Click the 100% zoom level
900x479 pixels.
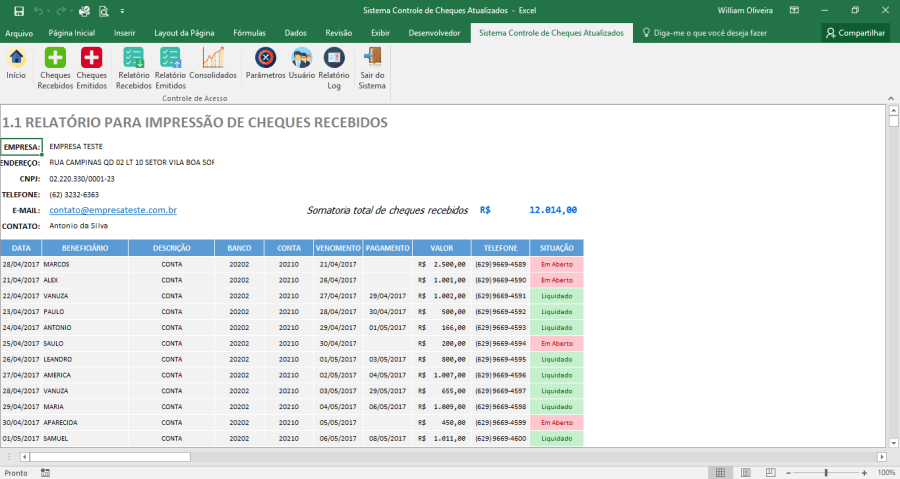click(x=886, y=473)
